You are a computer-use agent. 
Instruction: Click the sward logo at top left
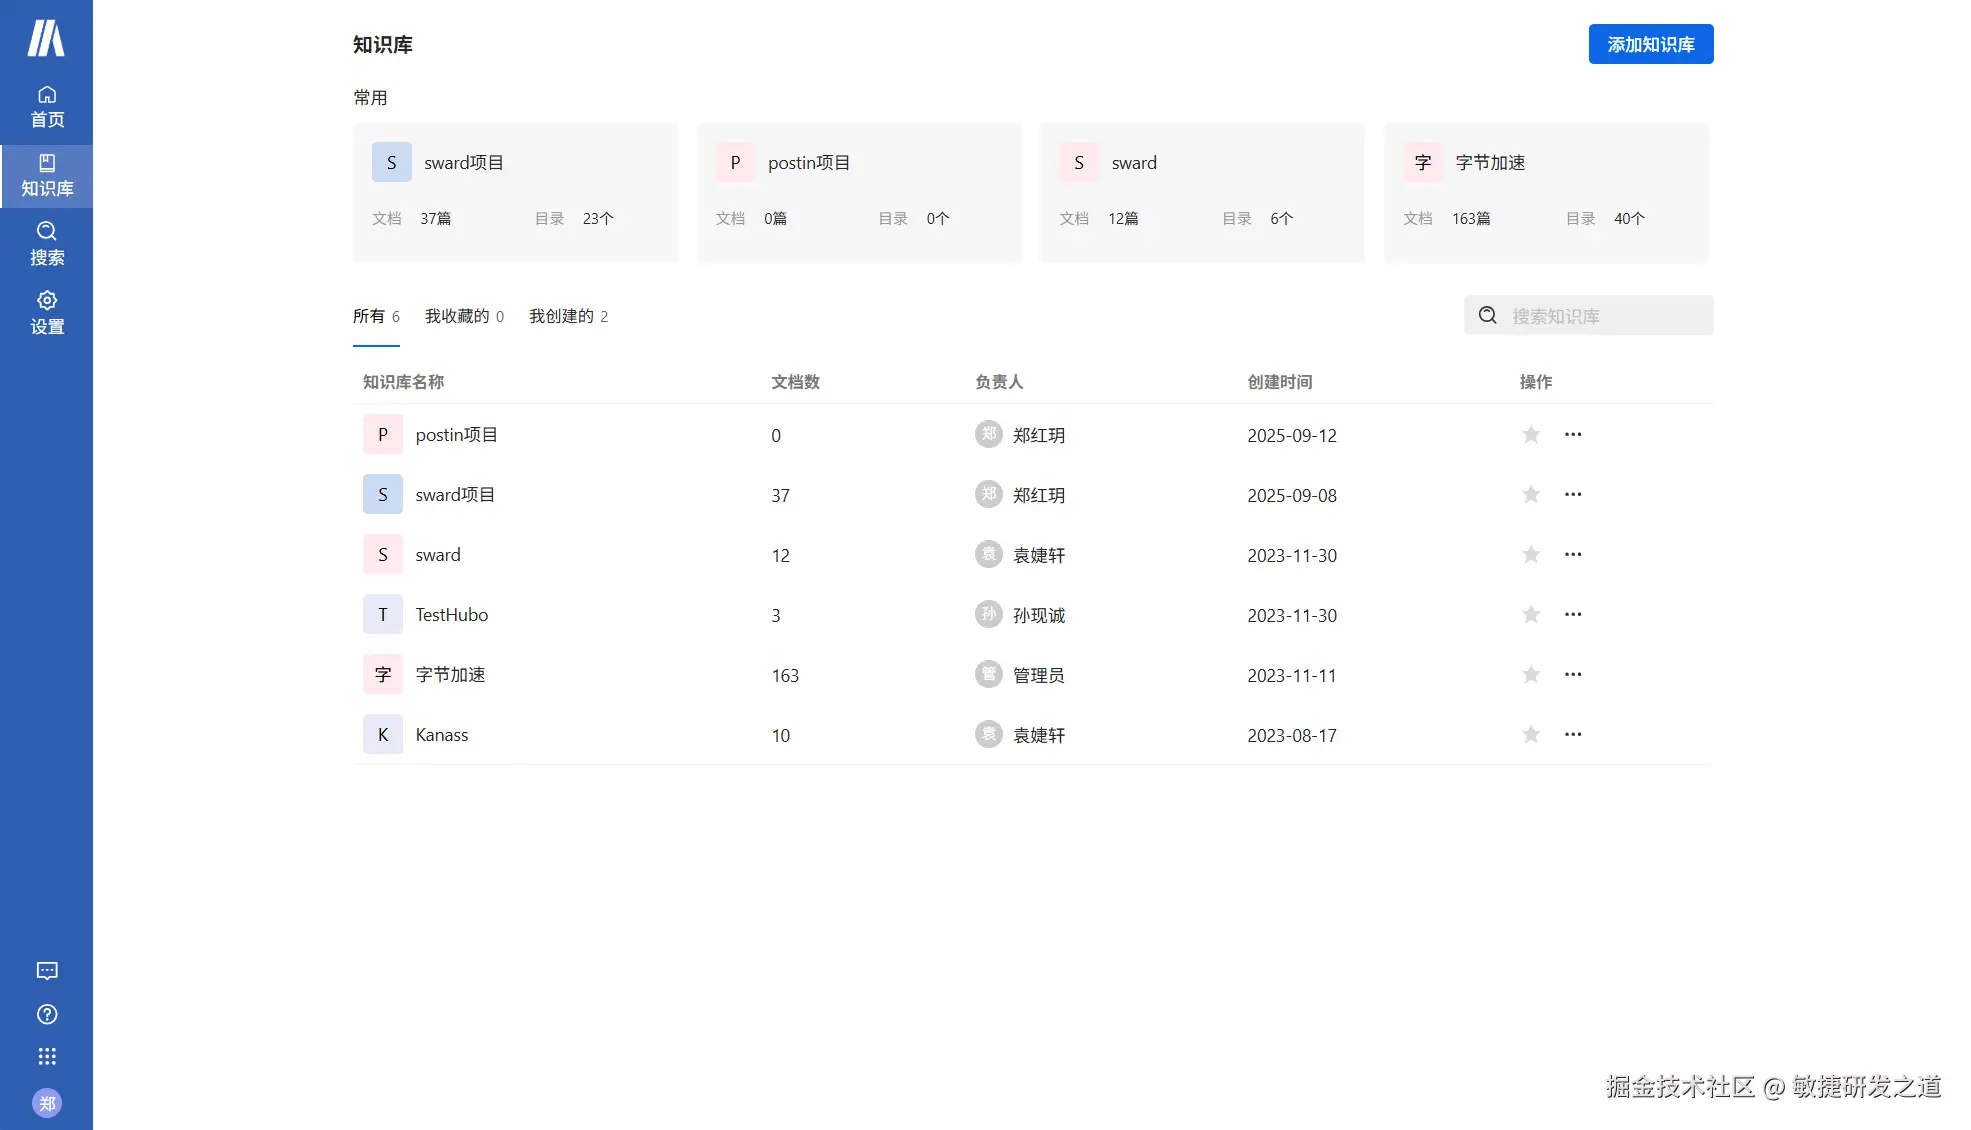[46, 38]
